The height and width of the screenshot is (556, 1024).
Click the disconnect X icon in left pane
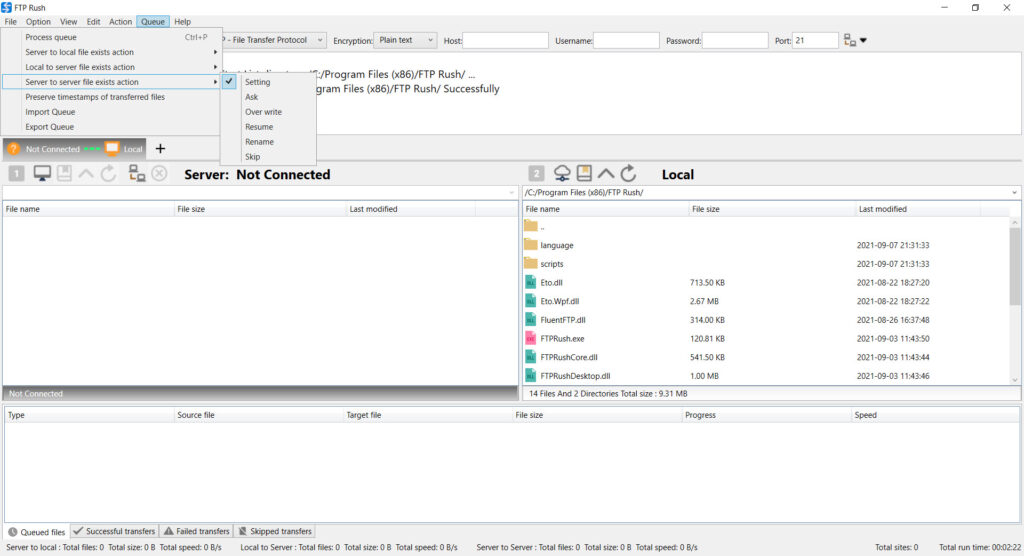coord(159,173)
